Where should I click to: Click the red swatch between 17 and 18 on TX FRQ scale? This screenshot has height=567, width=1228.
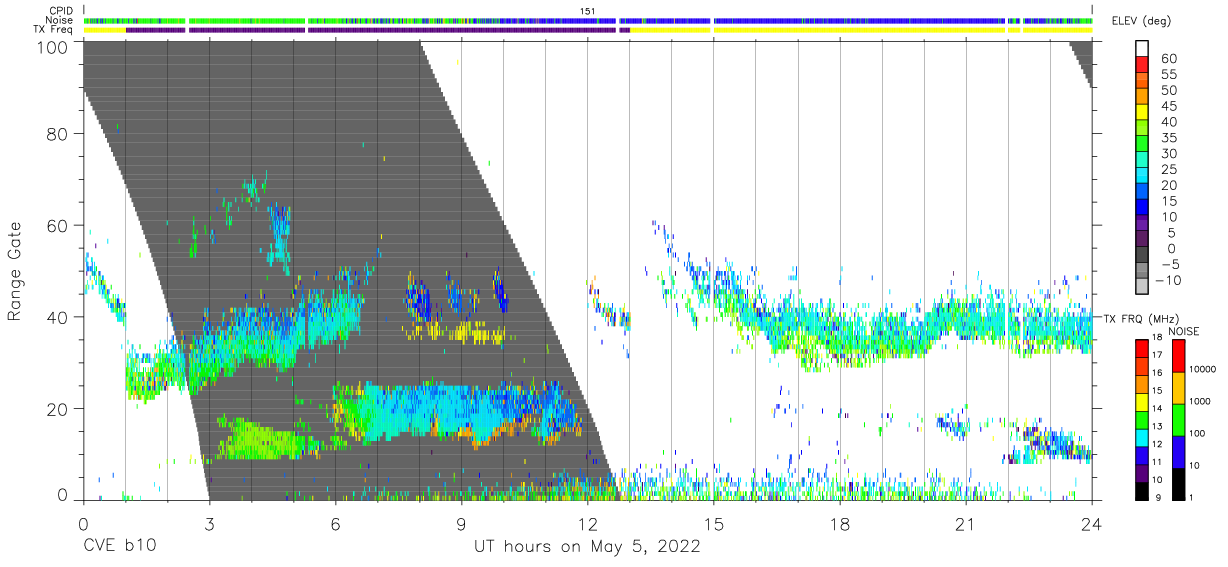click(1143, 348)
